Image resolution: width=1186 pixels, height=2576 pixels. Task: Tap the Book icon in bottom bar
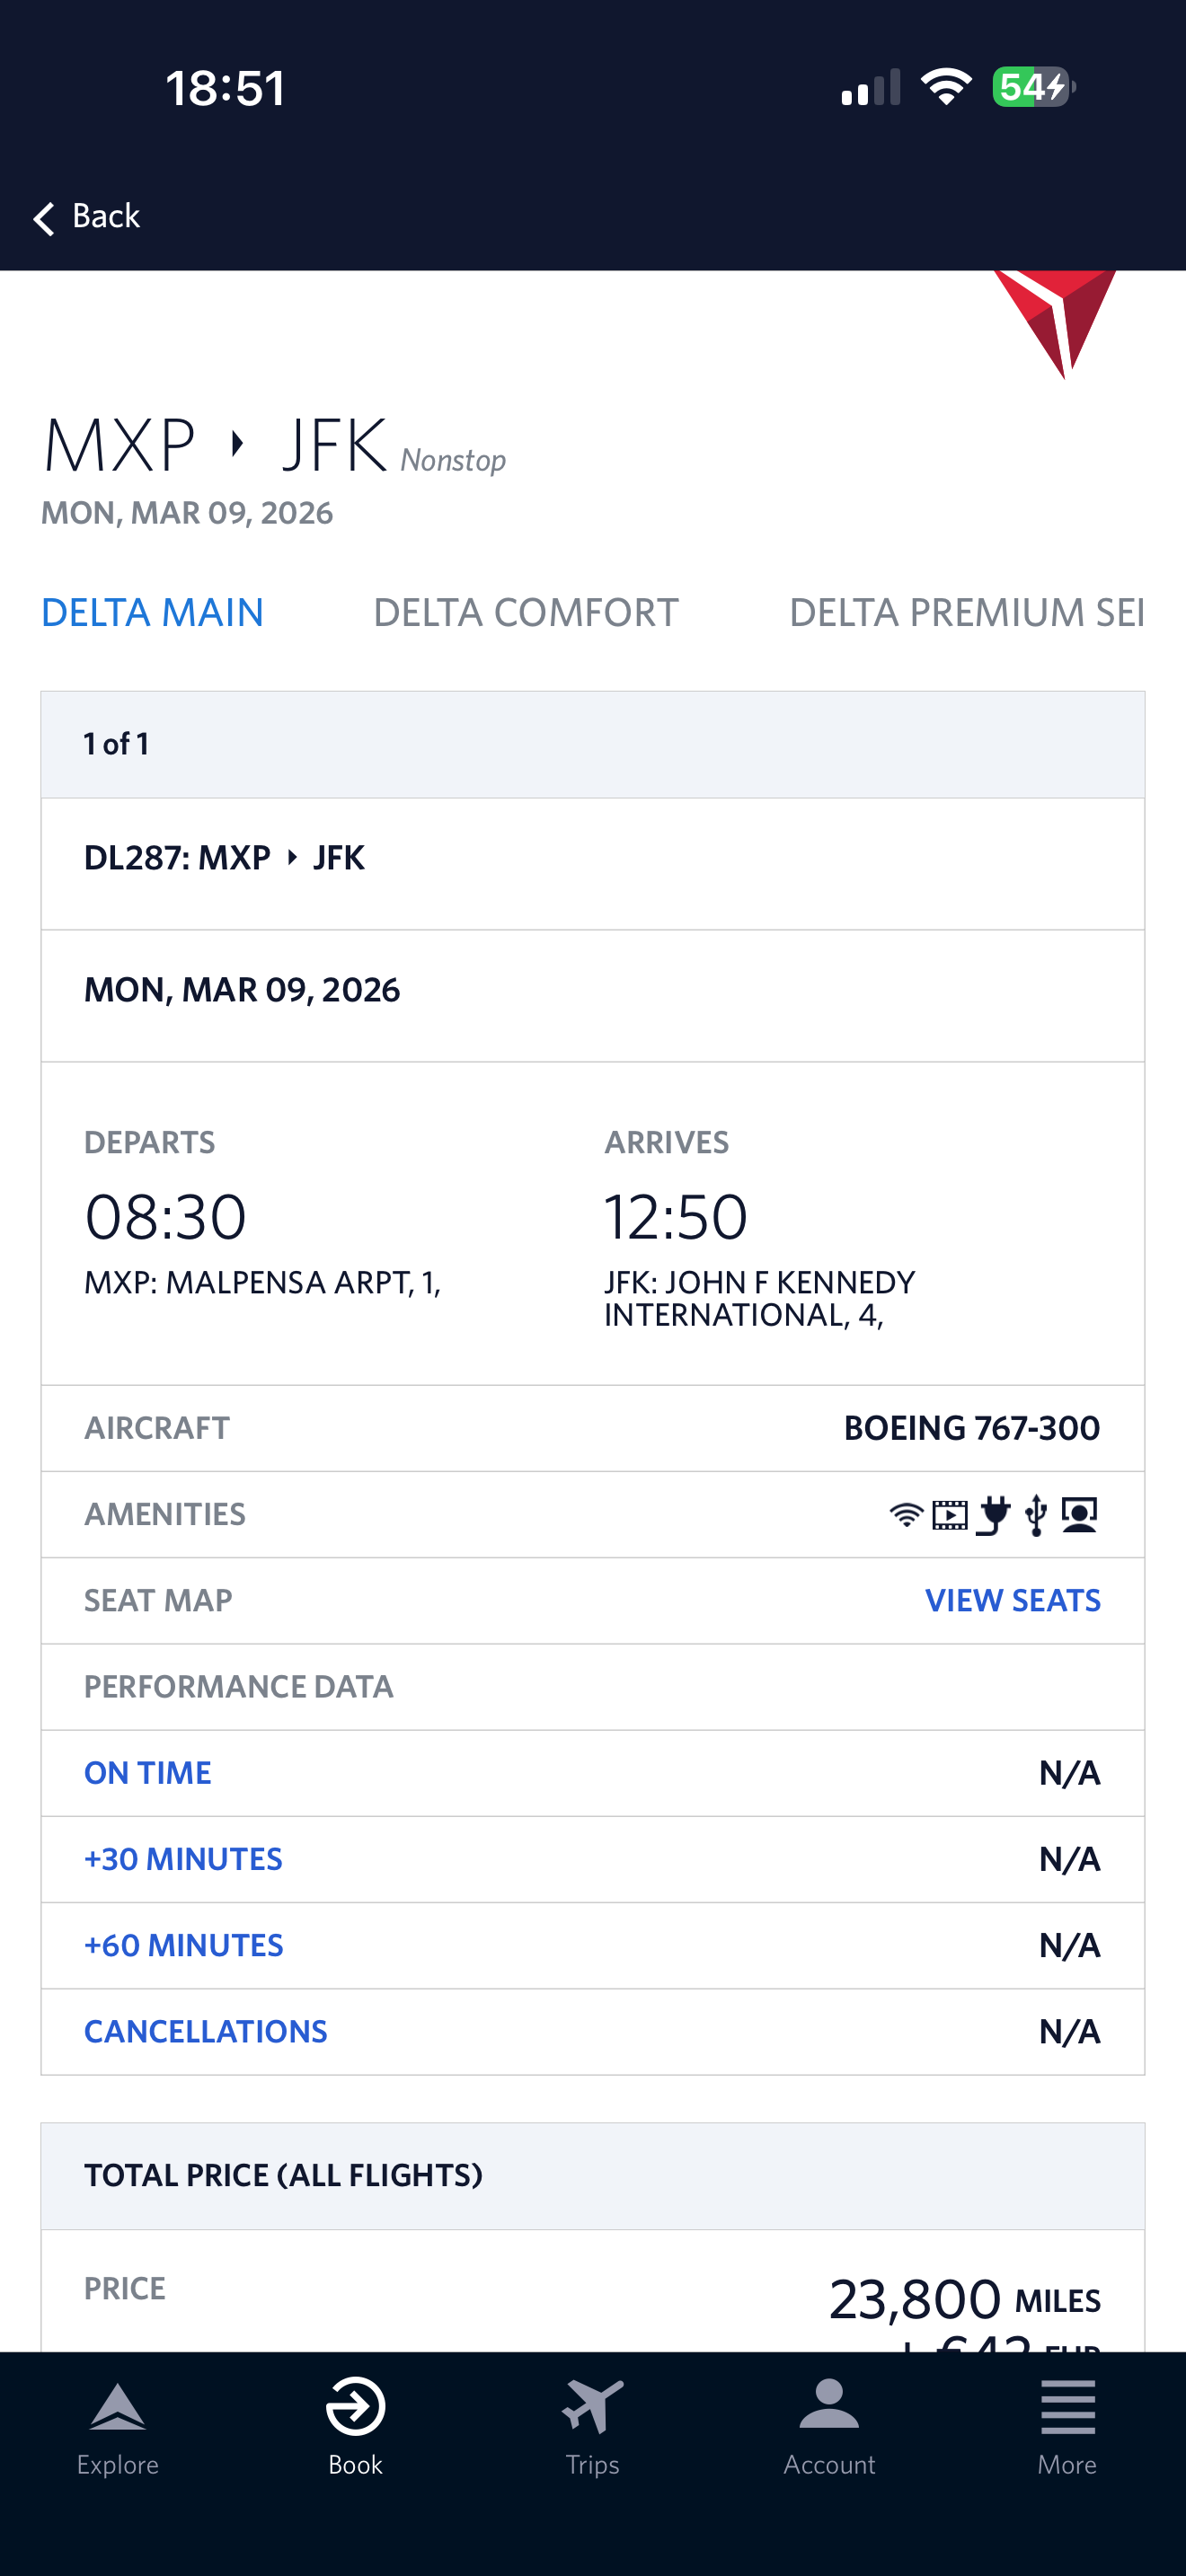coord(355,2407)
